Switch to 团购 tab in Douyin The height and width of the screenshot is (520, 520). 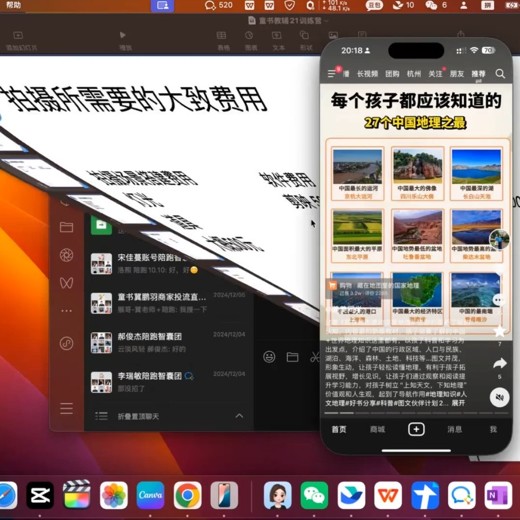click(392, 74)
